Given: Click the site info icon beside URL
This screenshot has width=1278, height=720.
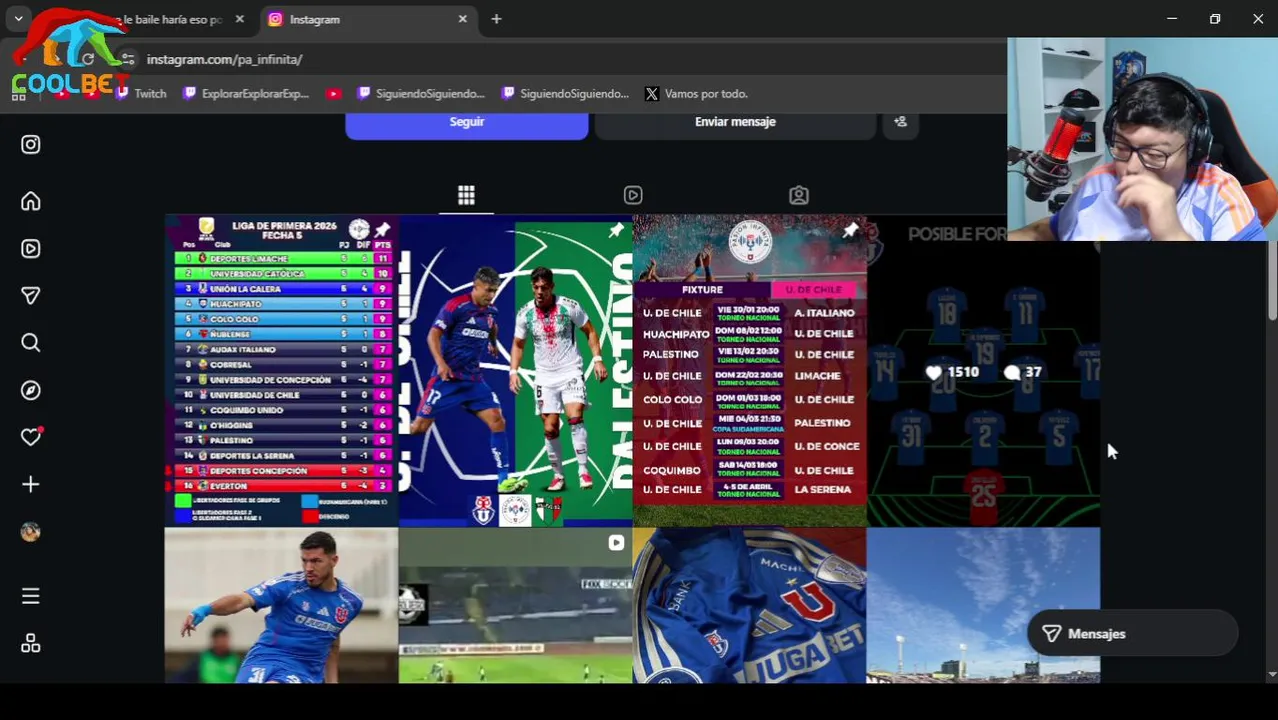Looking at the screenshot, I should coord(127,59).
